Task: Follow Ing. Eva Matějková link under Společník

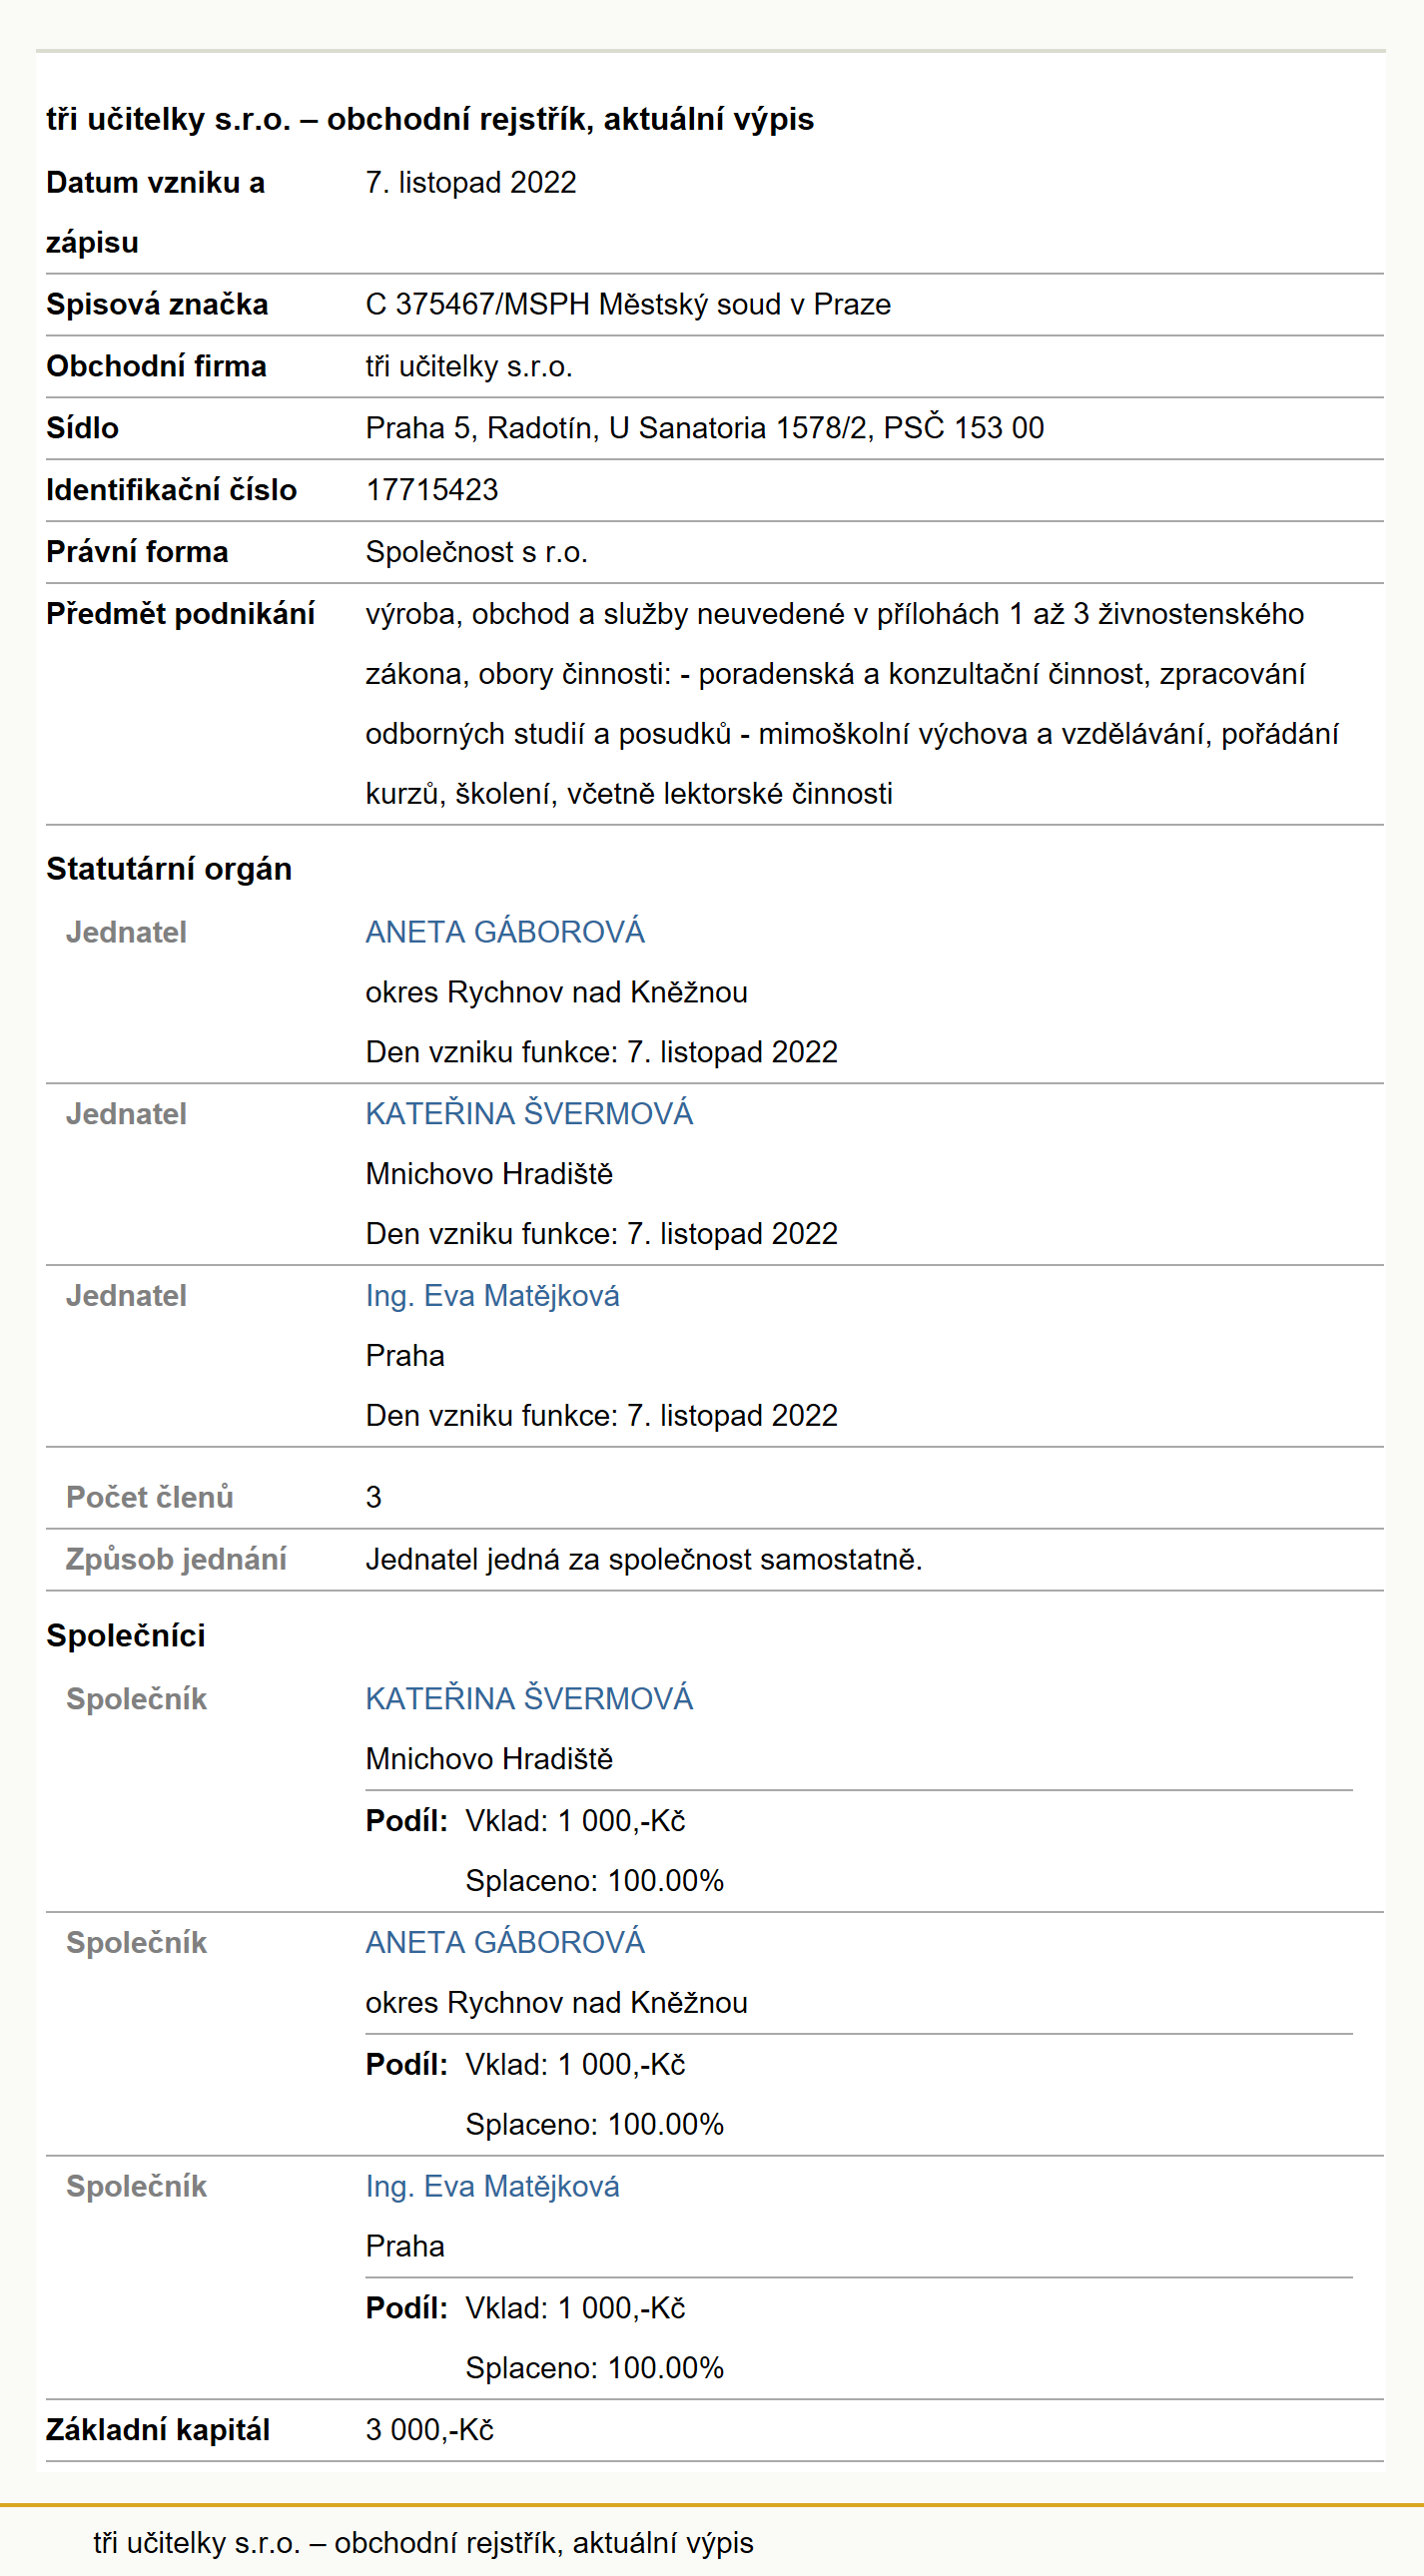Action: [492, 2186]
